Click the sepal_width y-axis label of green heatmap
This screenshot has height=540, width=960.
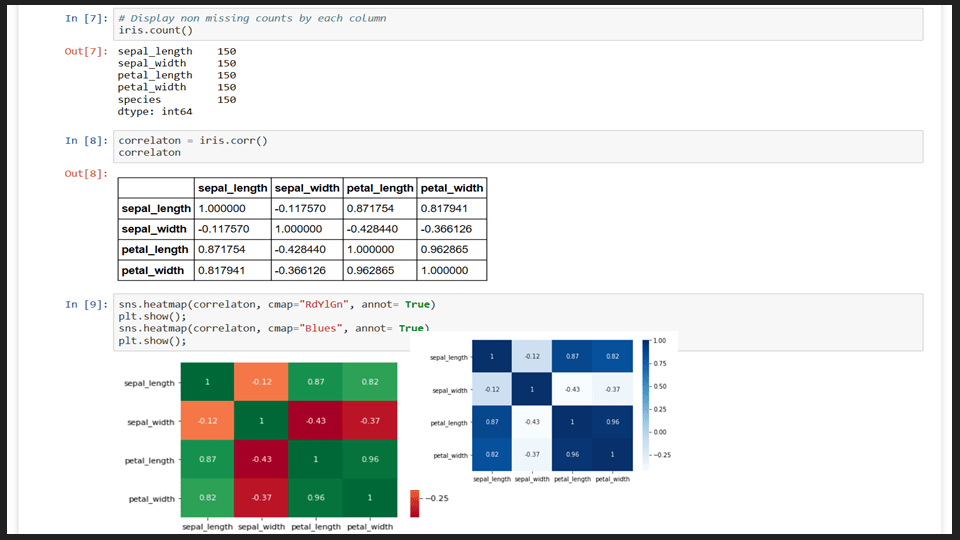pos(151,422)
